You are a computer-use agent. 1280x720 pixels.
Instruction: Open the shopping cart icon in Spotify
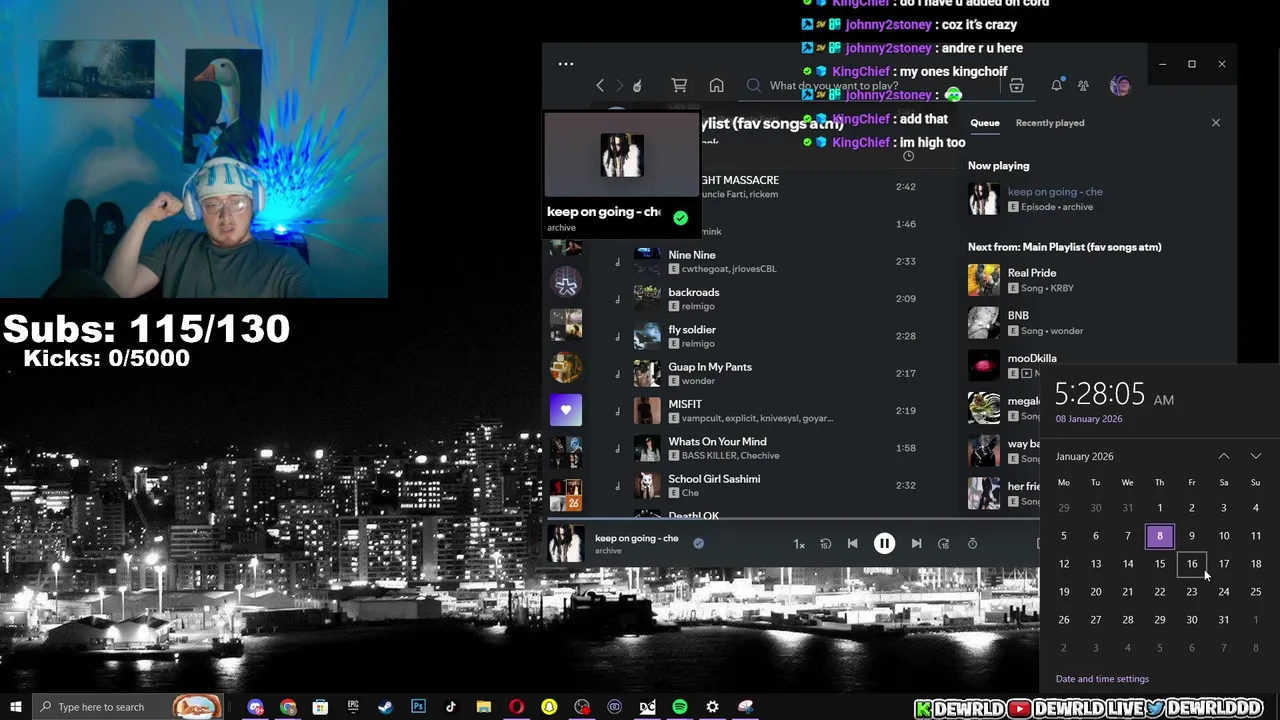coord(679,86)
